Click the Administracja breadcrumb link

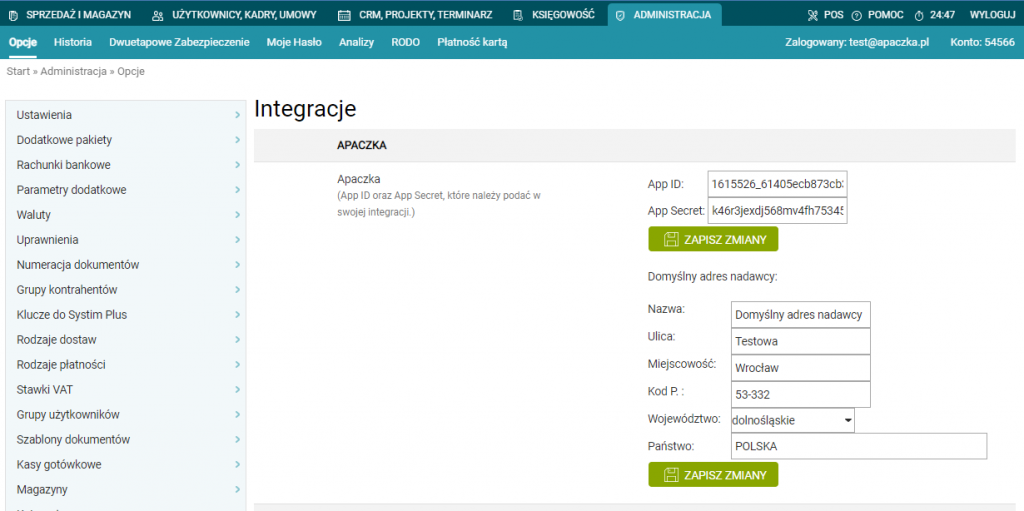coord(73,72)
